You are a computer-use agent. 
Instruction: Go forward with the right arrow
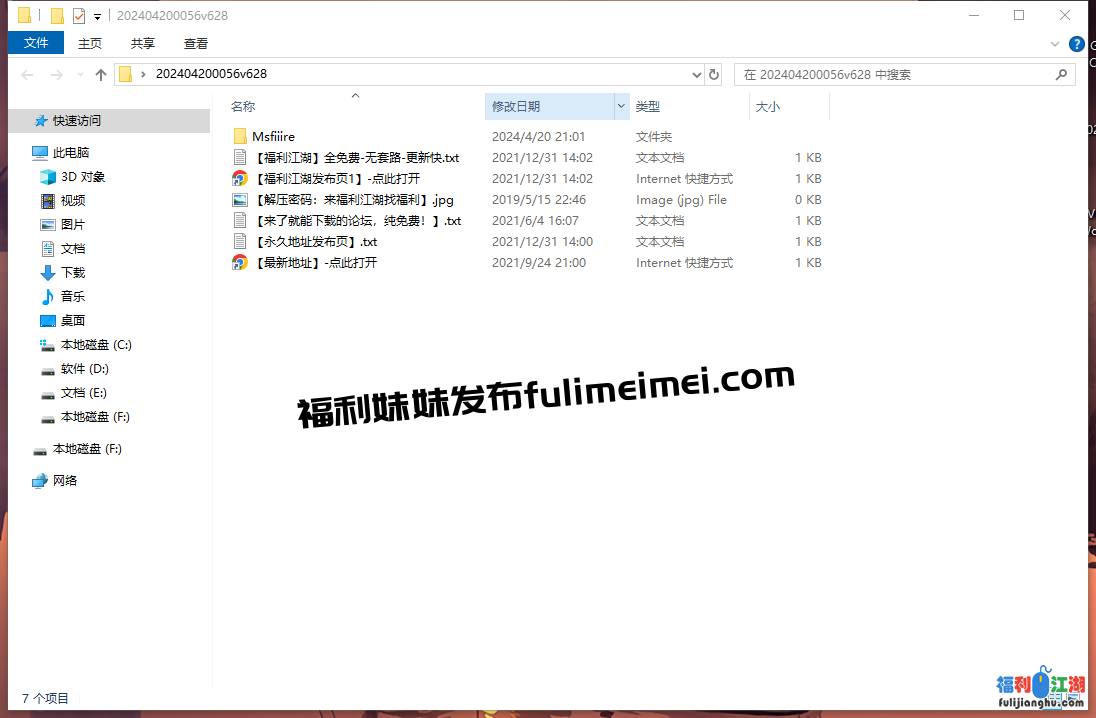(57, 74)
